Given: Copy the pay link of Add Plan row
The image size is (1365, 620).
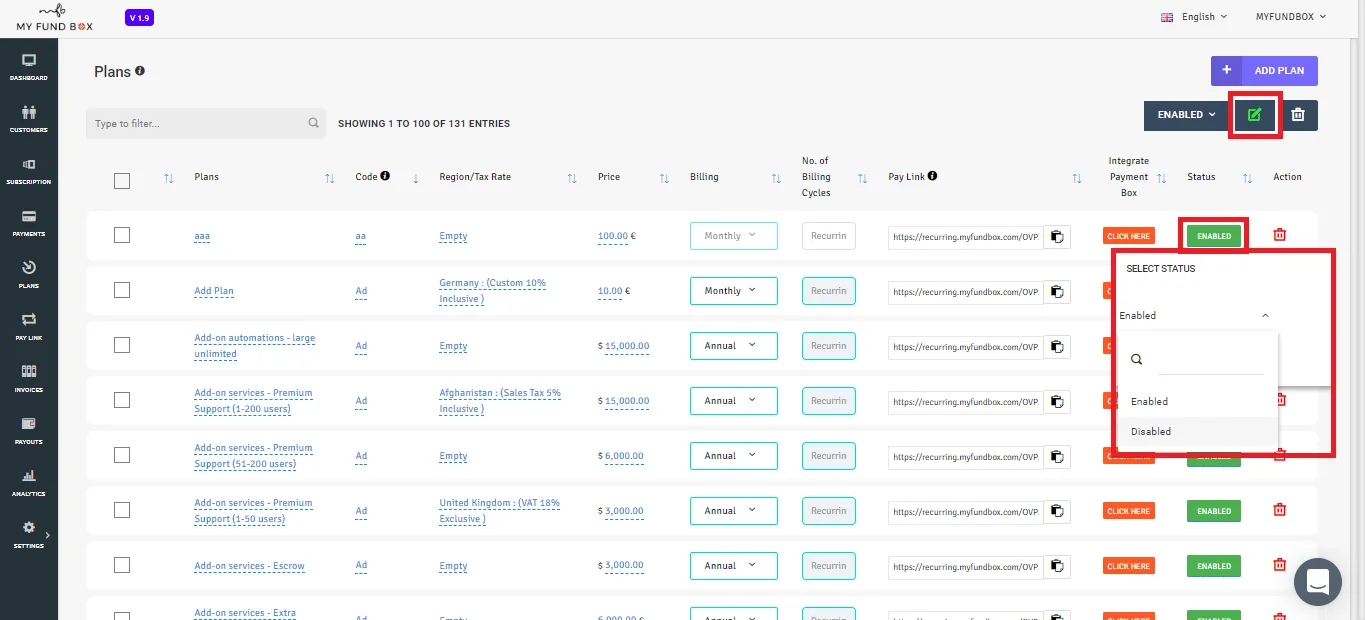Looking at the screenshot, I should [x=1057, y=291].
